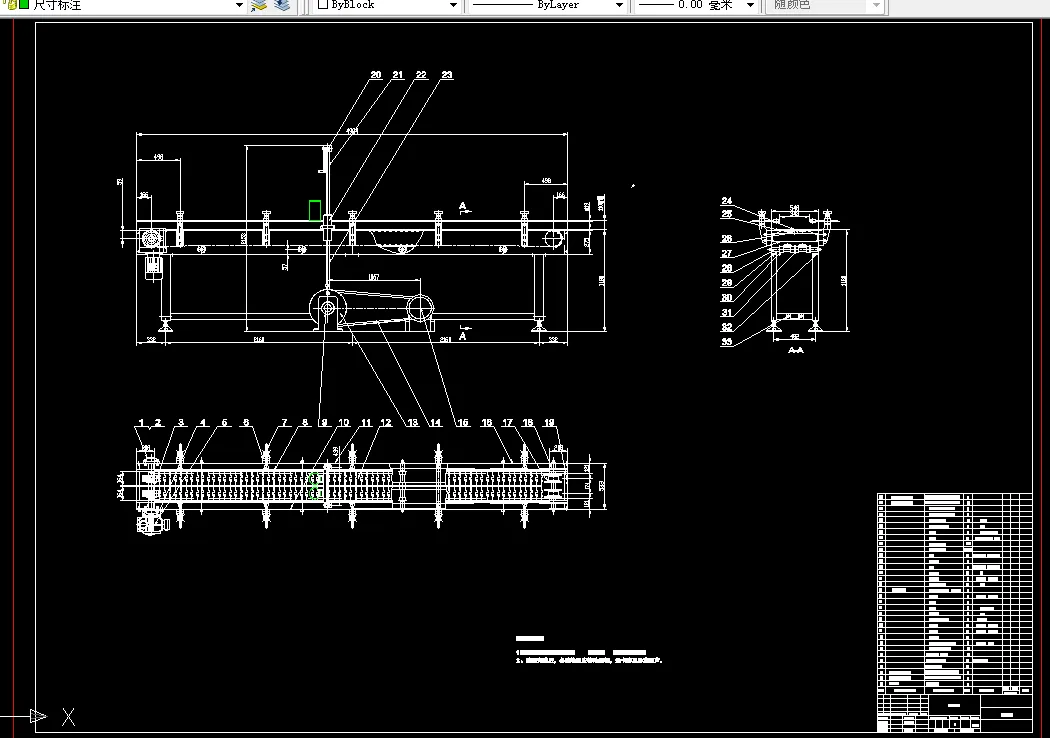Click the green layer color swatch for 尺寸标注
1050x738 pixels.
tap(25, 5)
